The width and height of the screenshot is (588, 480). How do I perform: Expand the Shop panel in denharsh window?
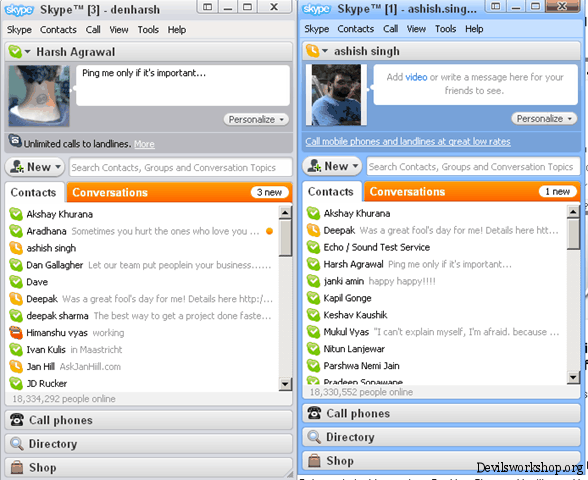pos(148,467)
